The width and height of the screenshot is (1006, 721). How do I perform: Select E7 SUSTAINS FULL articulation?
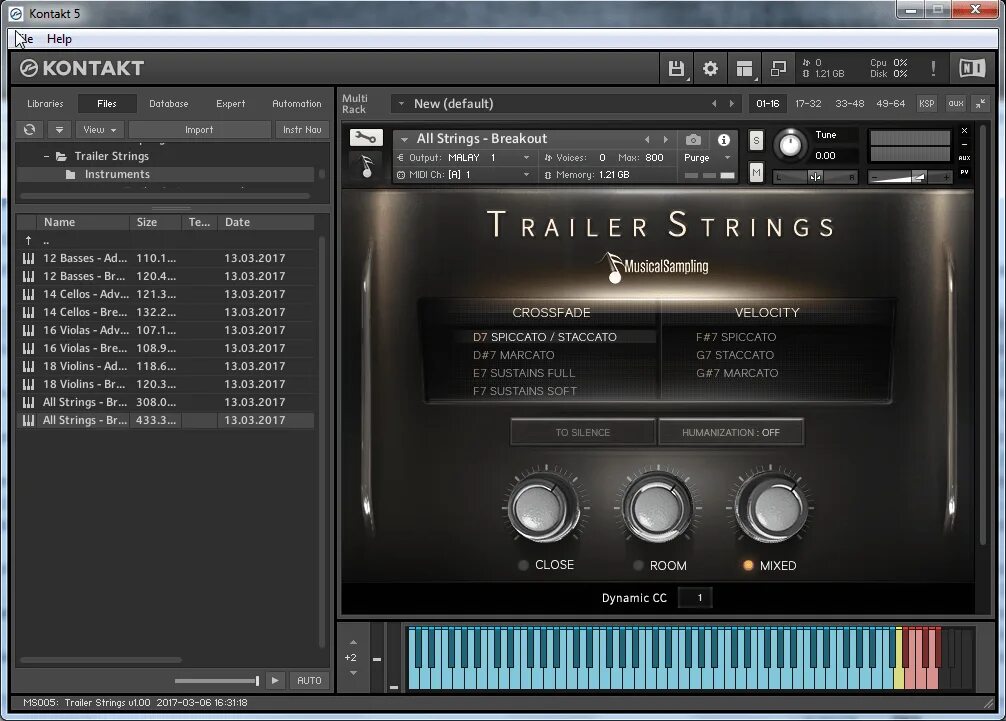(524, 373)
